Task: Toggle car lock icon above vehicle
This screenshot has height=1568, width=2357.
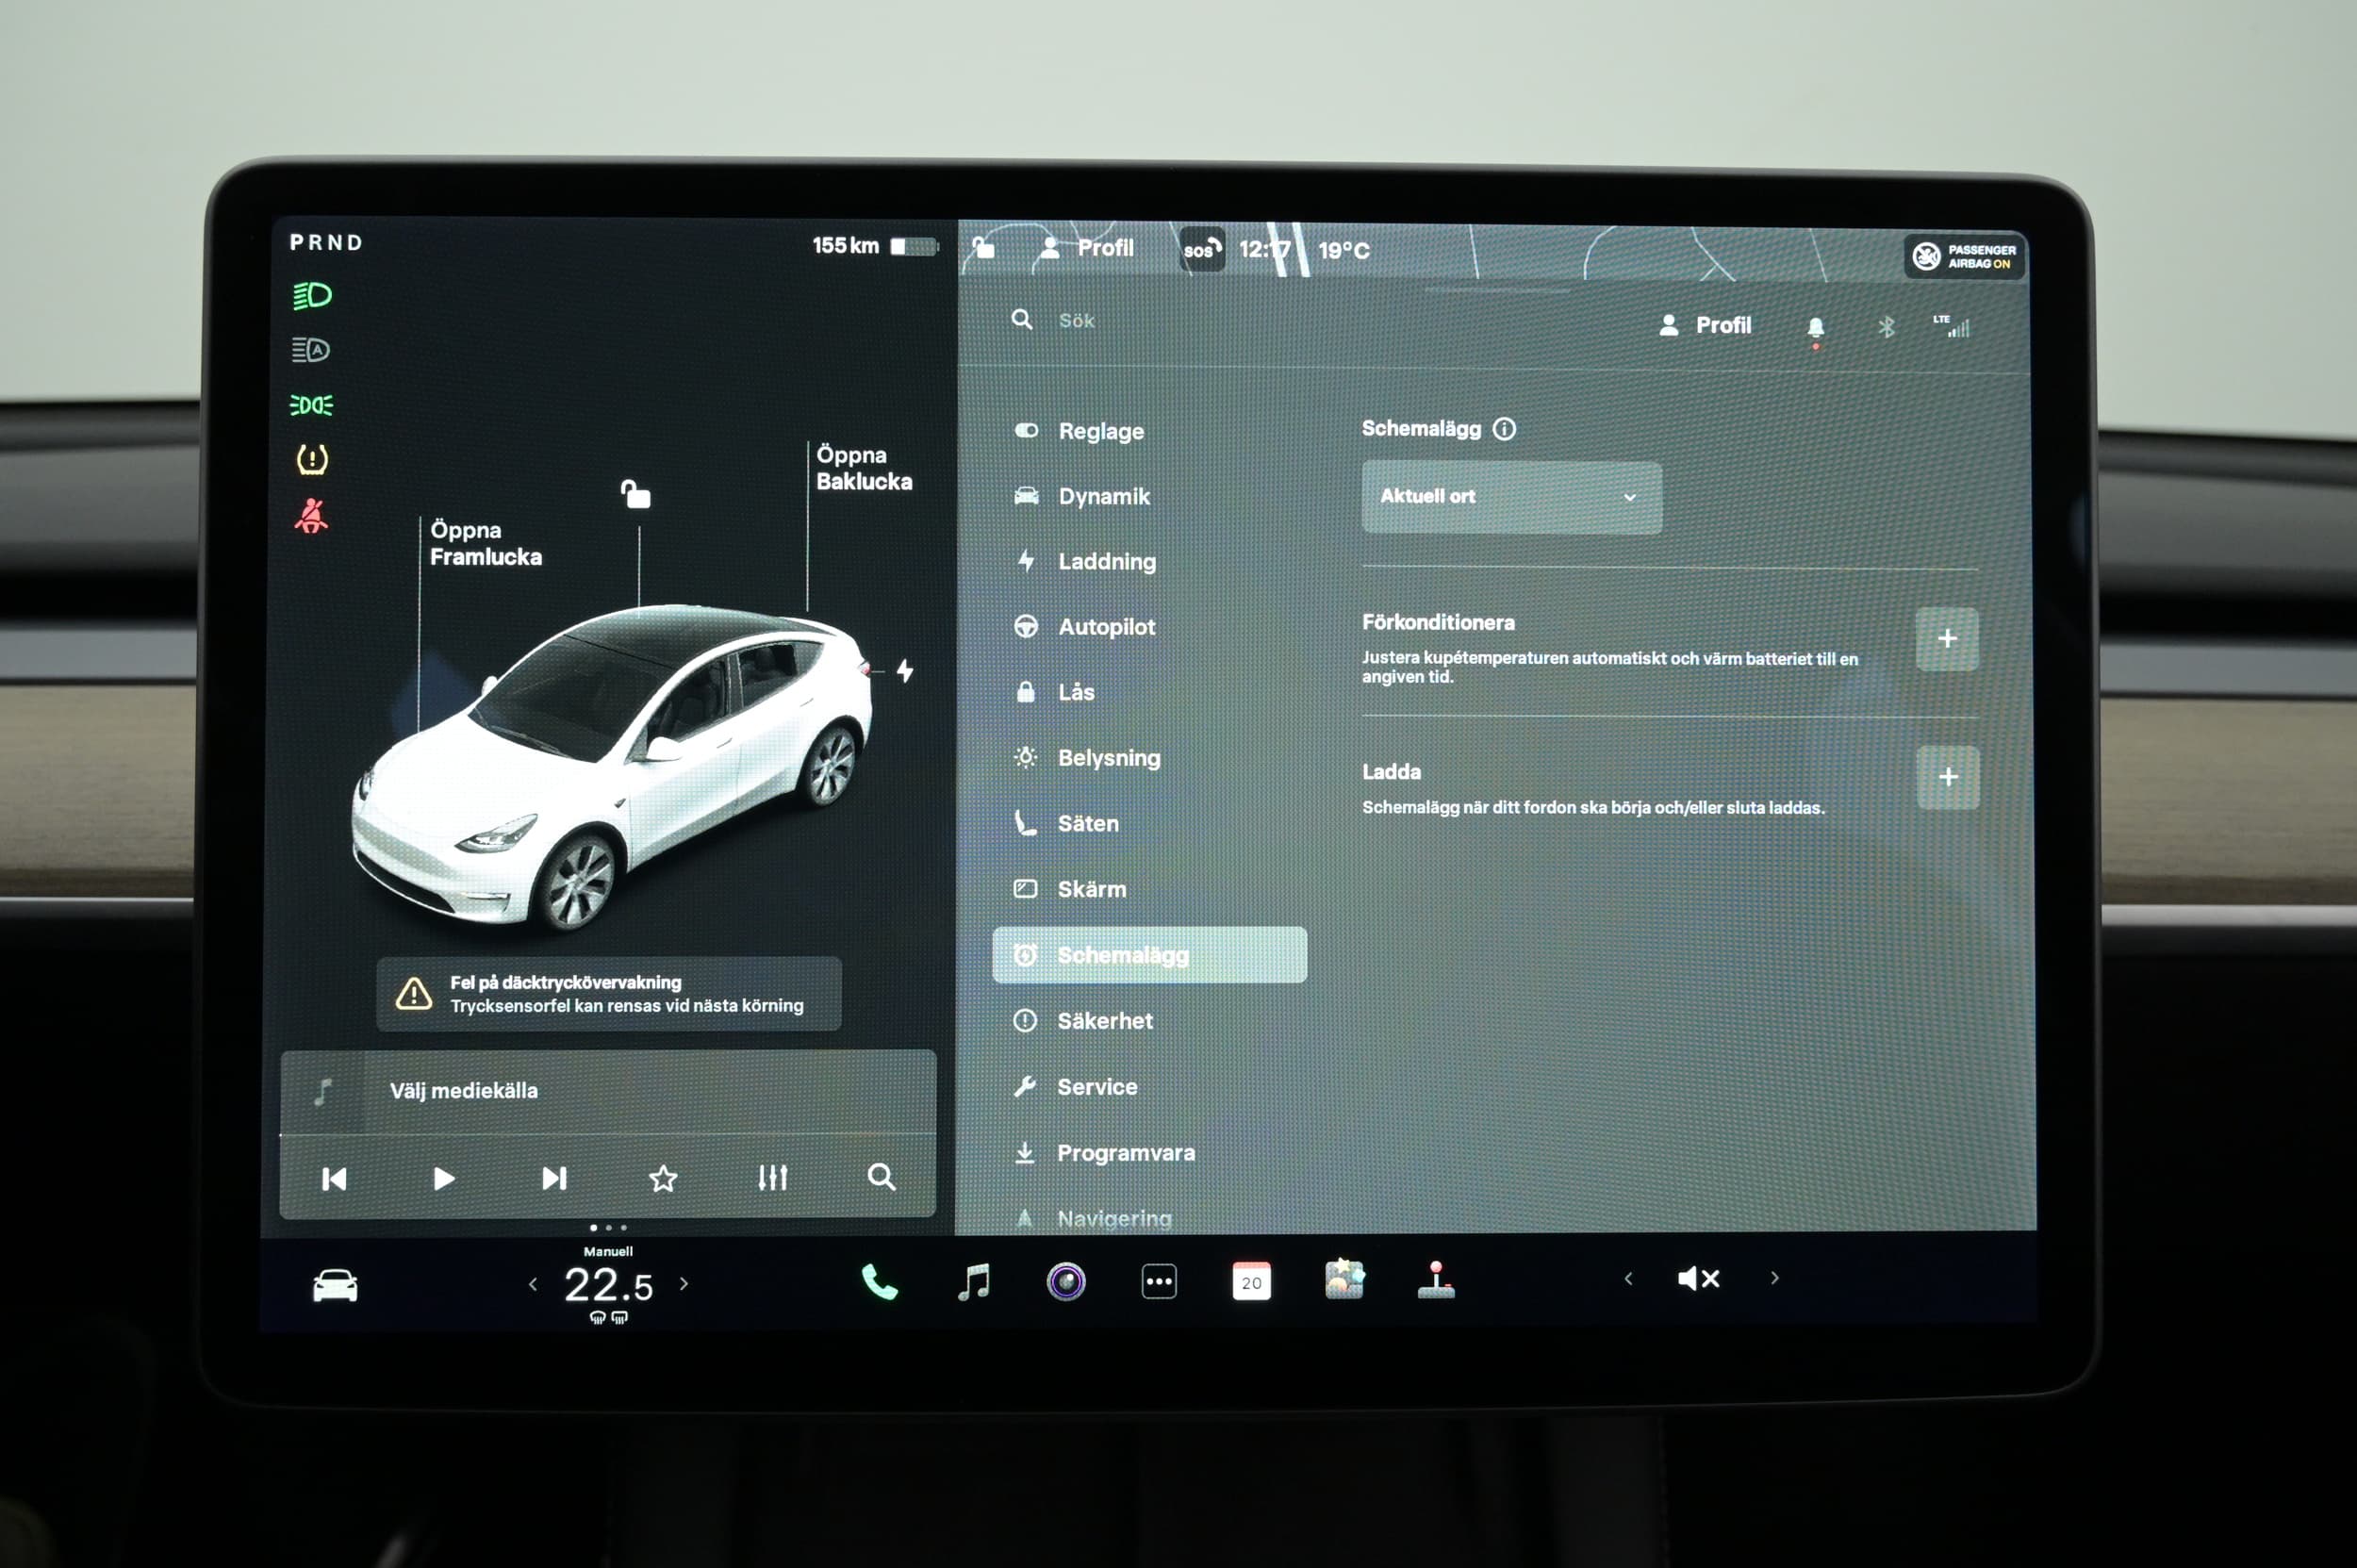Action: coord(636,494)
